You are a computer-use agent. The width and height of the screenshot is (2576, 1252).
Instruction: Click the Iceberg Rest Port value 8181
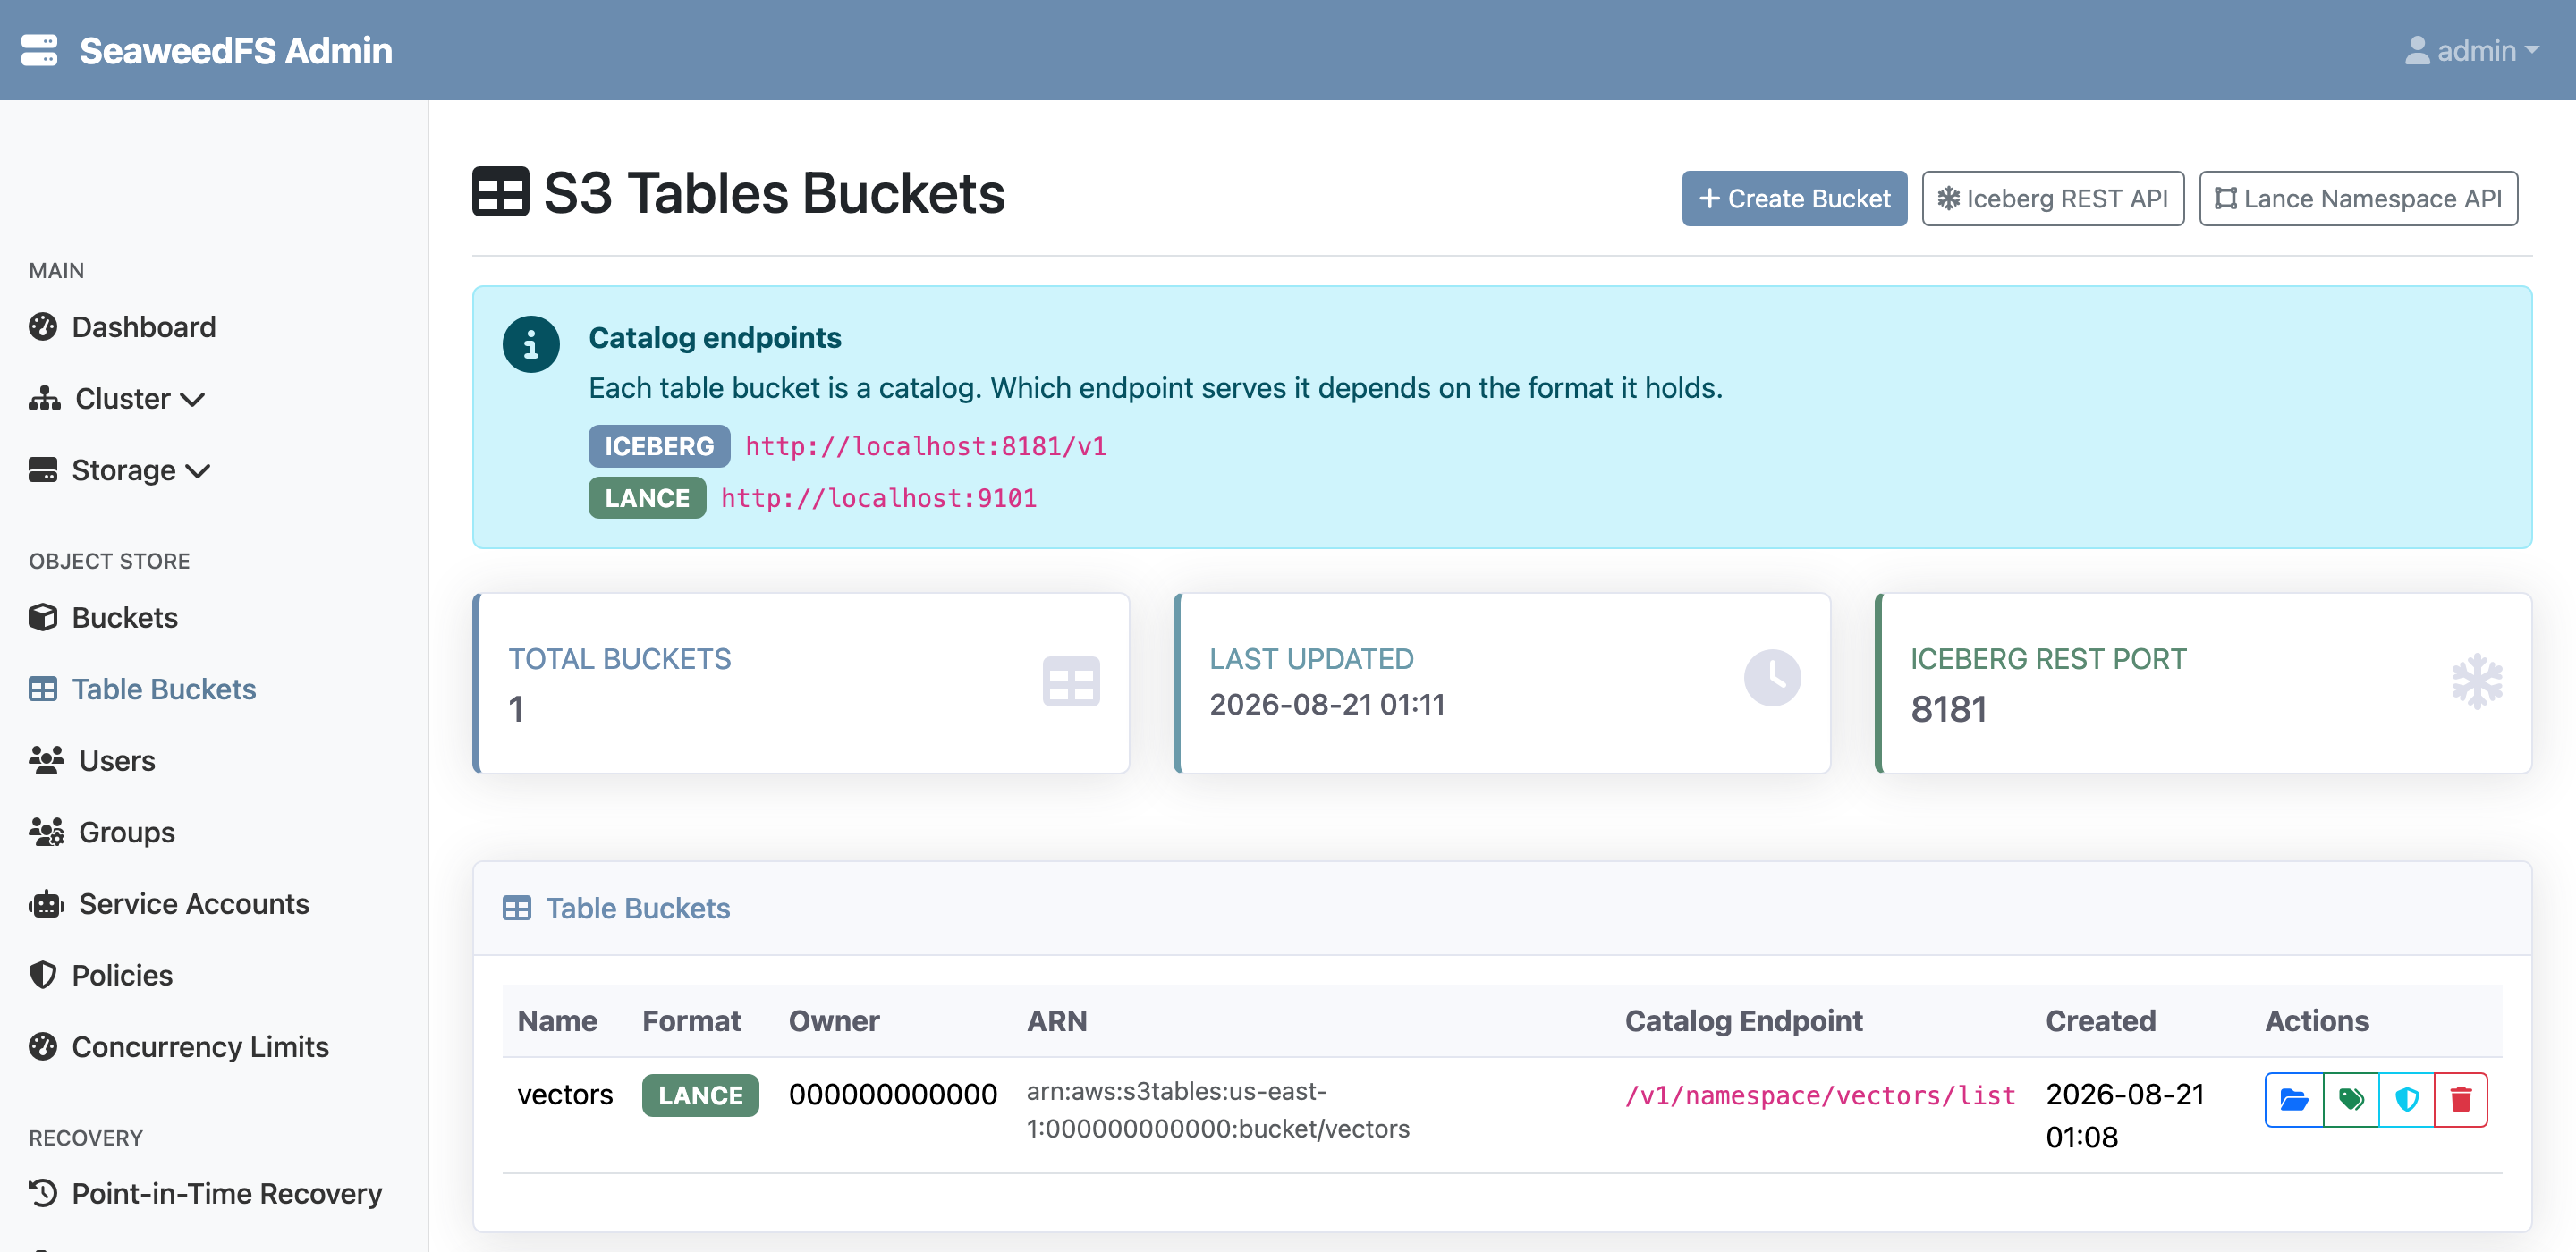point(1948,708)
